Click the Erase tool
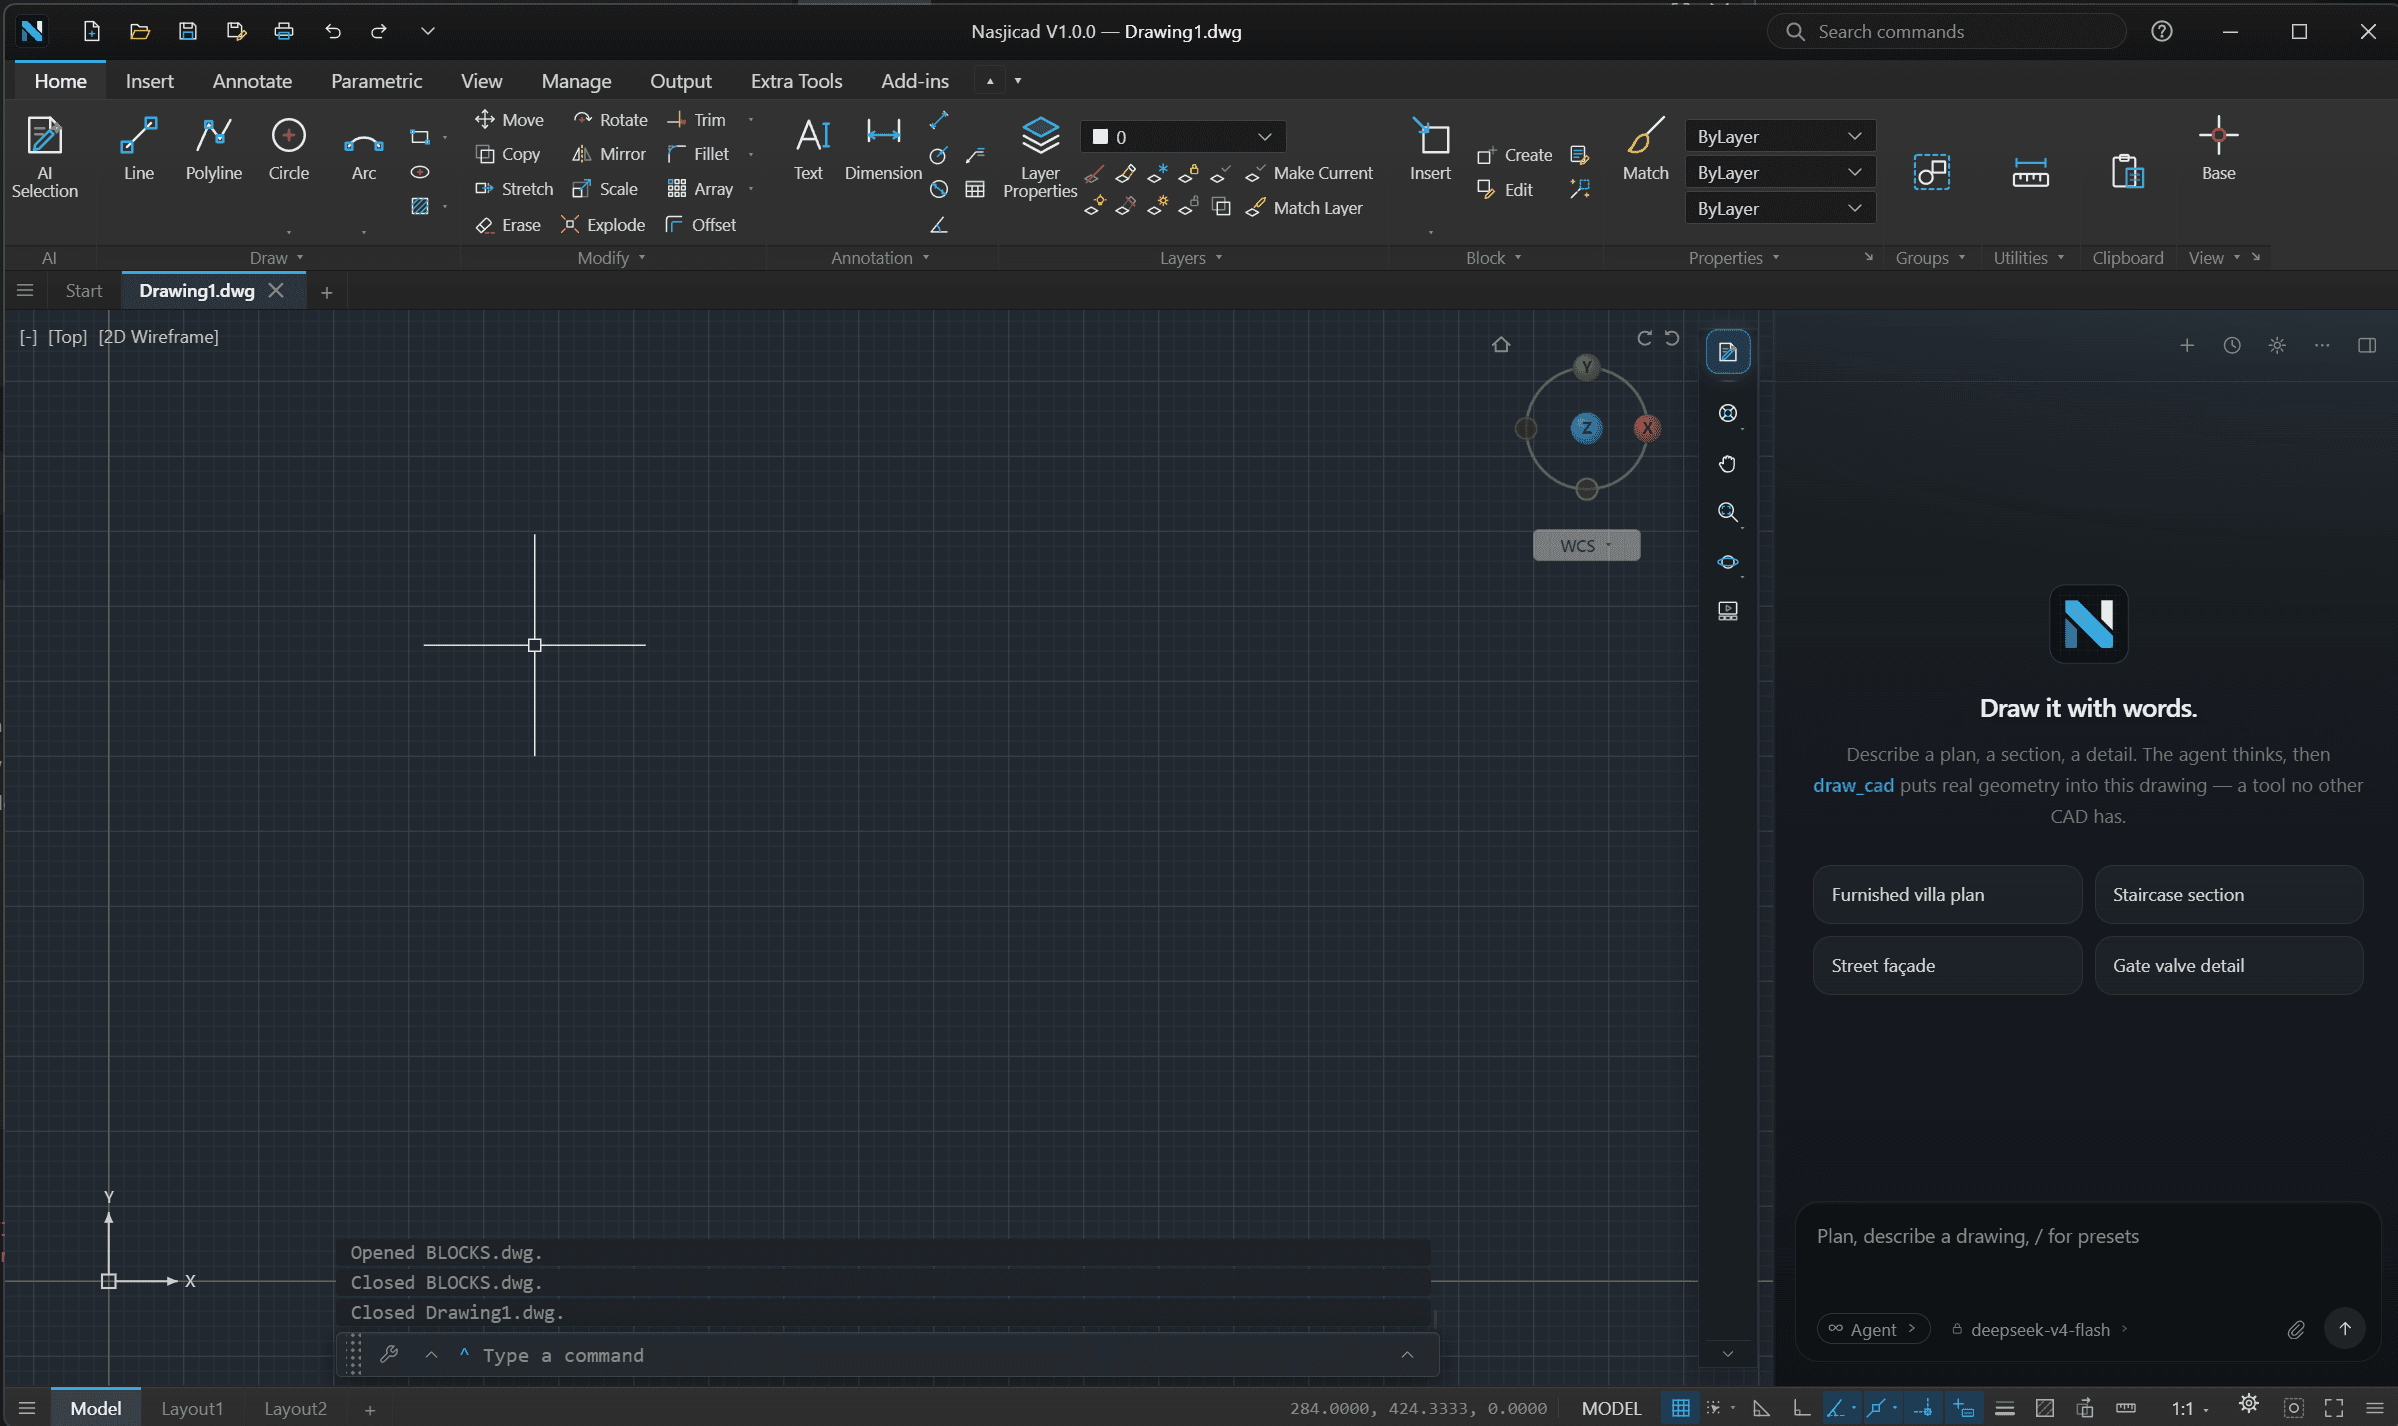Screen dimensions: 2398x1426 point(508,225)
